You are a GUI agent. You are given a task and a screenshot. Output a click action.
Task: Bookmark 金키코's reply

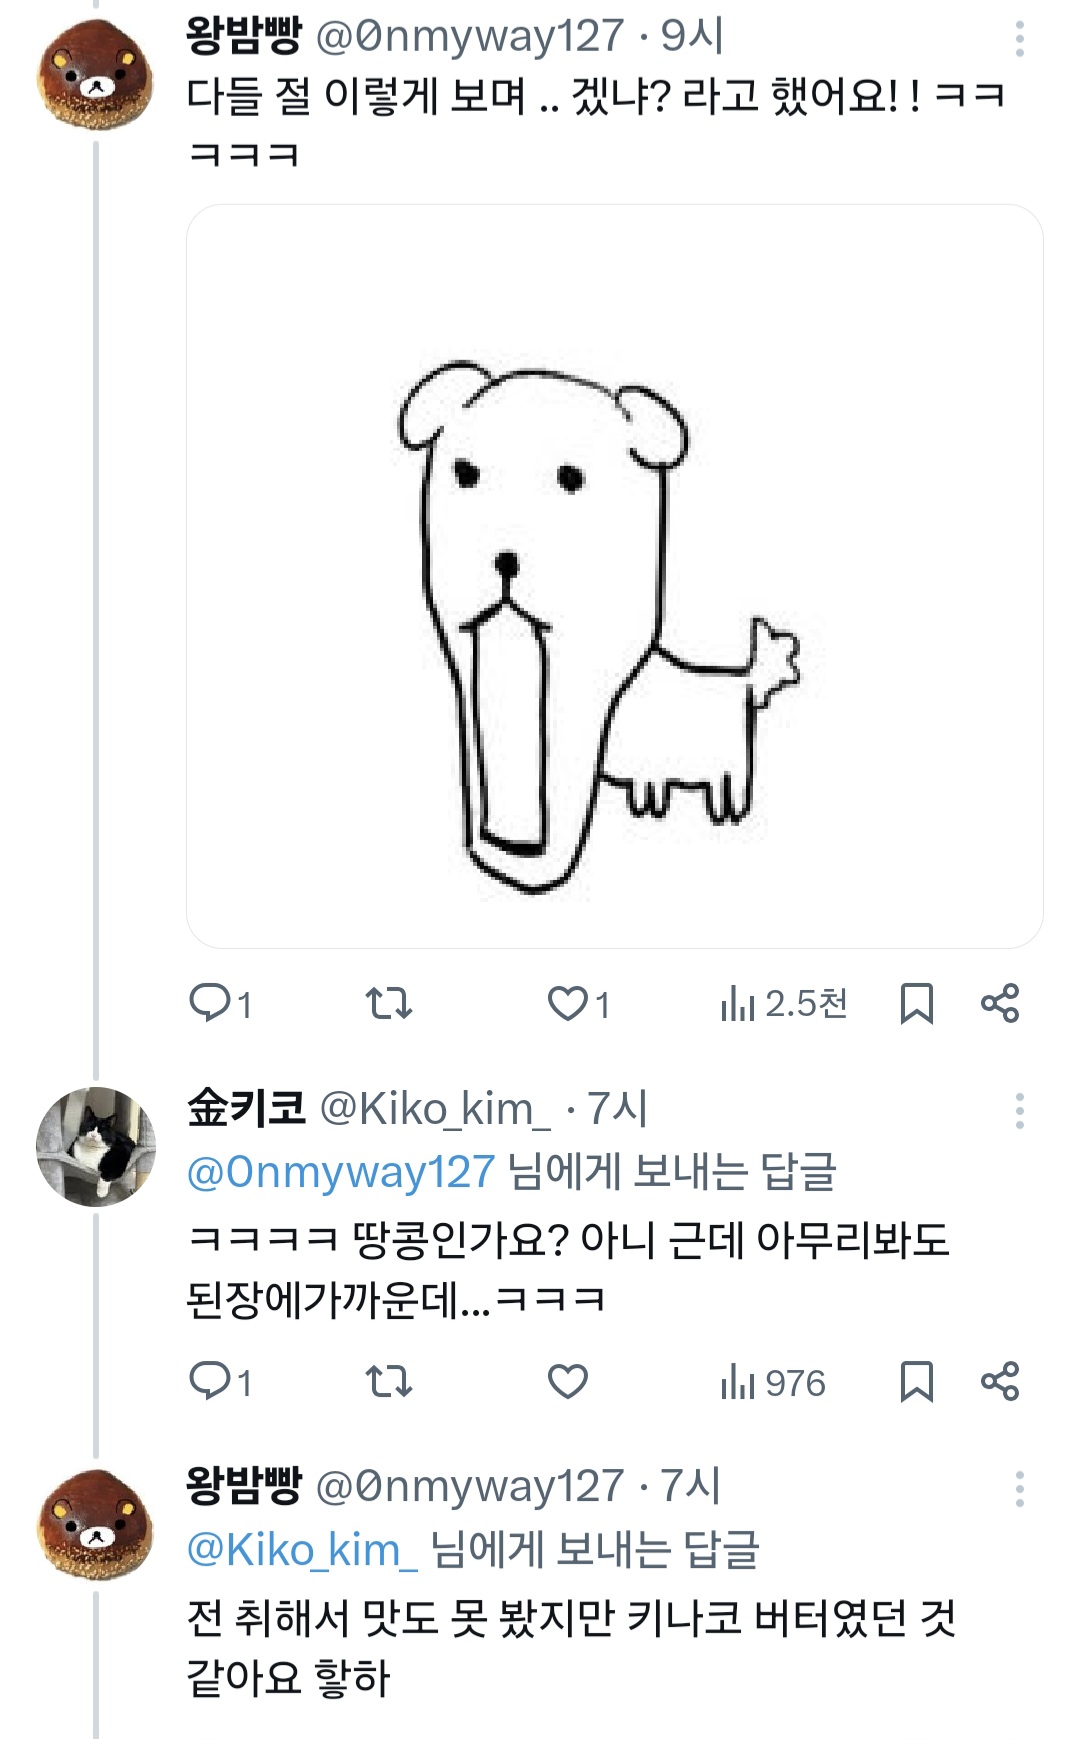916,1381
